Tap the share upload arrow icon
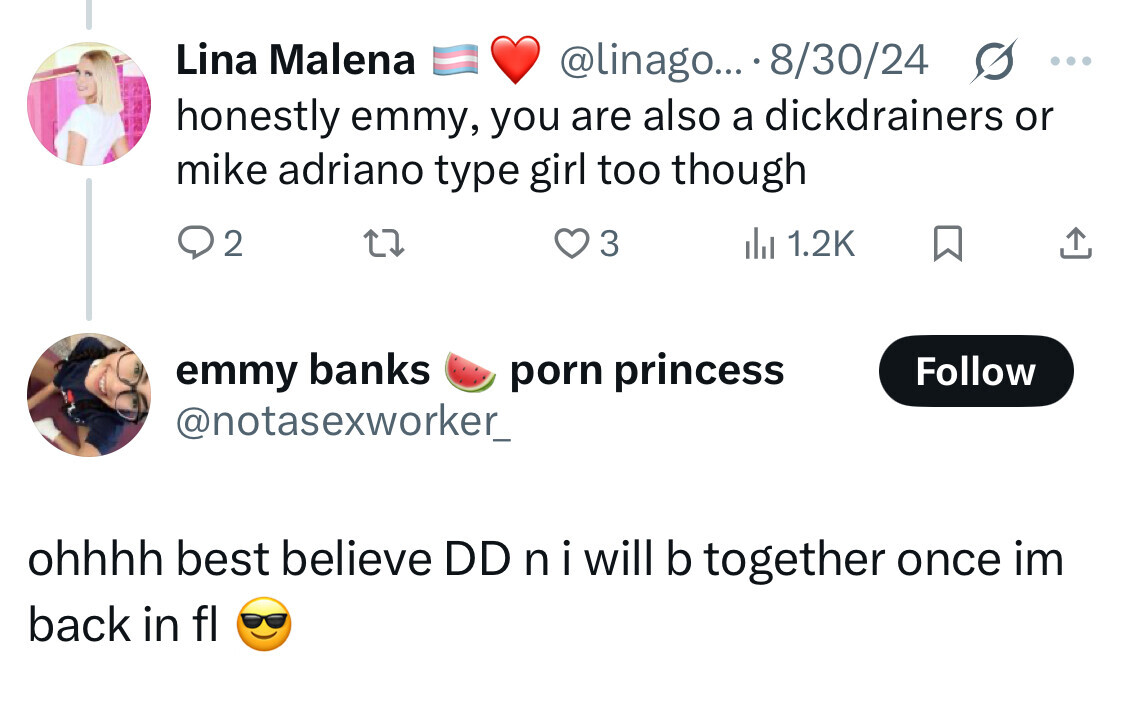 click(1075, 243)
